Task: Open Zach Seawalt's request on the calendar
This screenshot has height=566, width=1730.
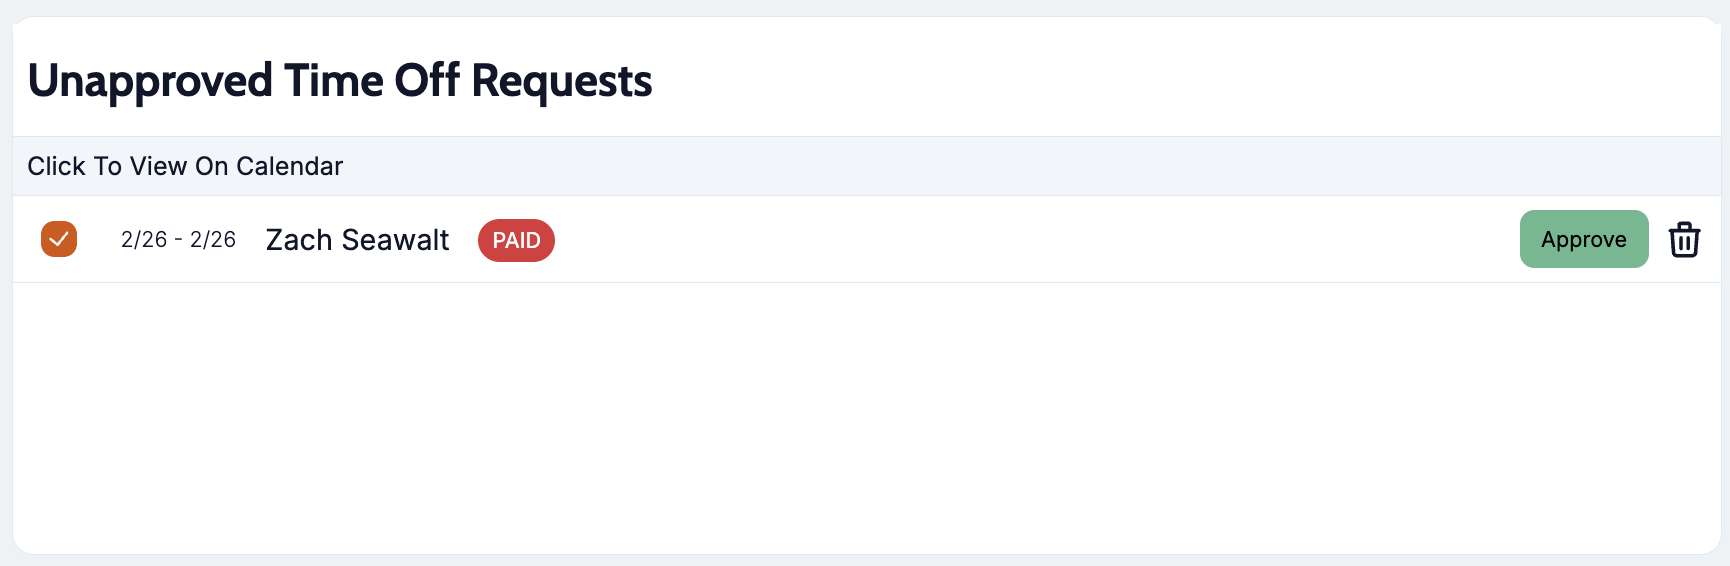Action: [x=357, y=240]
